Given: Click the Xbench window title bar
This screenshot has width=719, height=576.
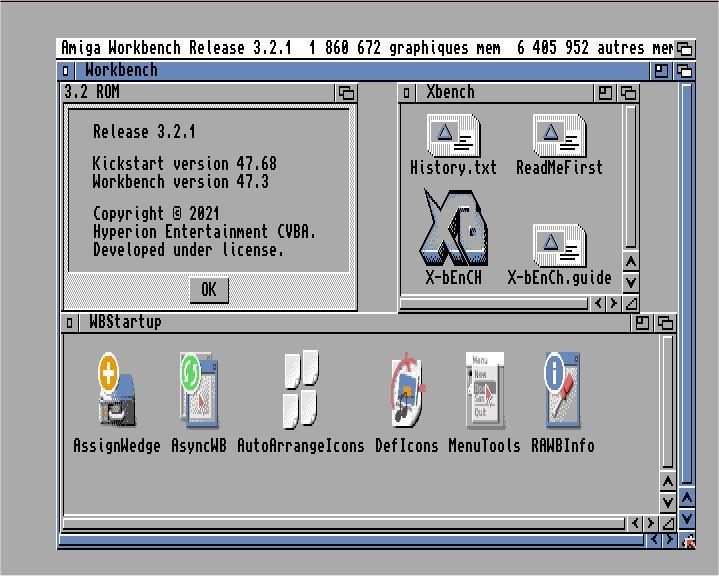Looking at the screenshot, I should tap(504, 93).
